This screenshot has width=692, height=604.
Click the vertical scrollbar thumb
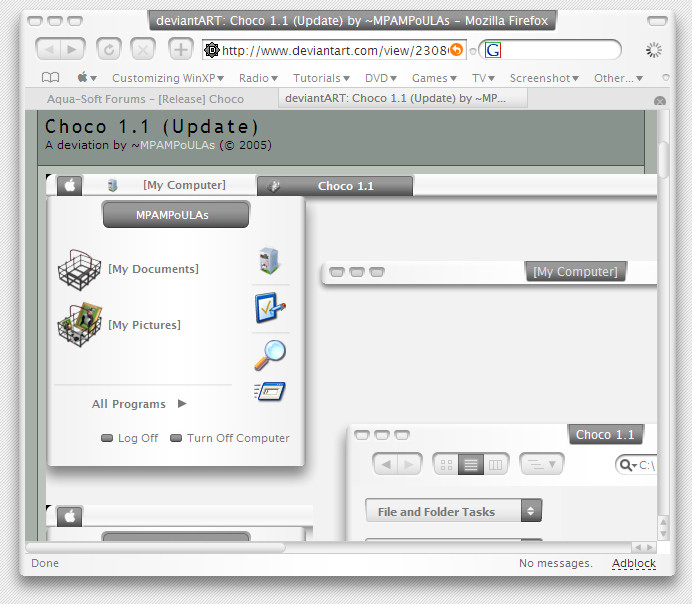click(x=663, y=159)
